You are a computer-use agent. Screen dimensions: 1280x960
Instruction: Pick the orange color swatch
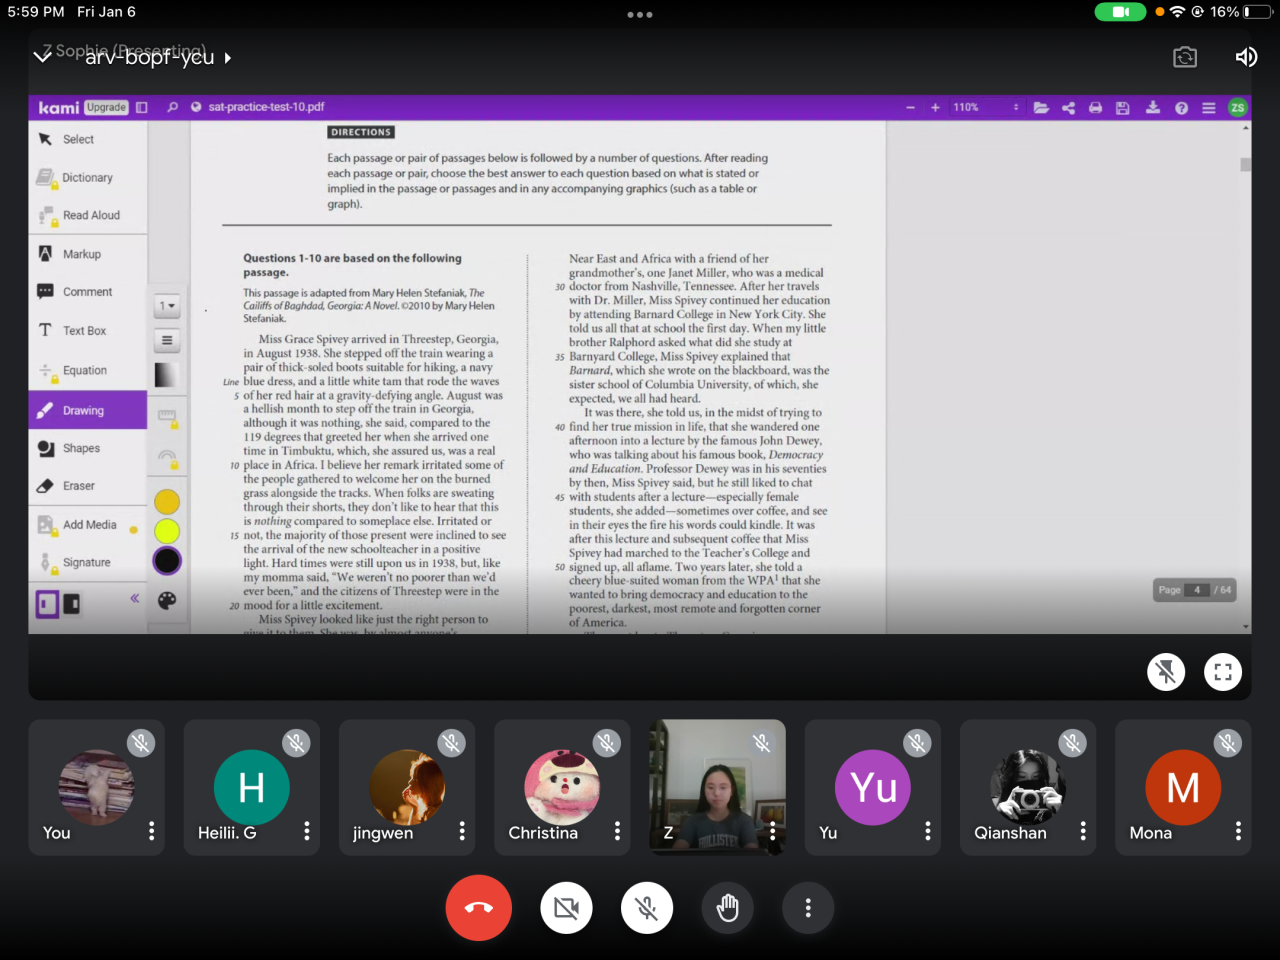tap(167, 502)
